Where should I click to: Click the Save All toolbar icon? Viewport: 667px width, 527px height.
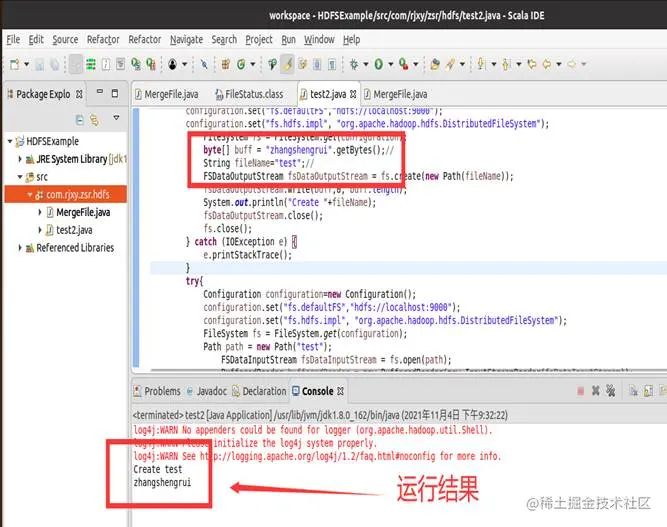(54, 64)
